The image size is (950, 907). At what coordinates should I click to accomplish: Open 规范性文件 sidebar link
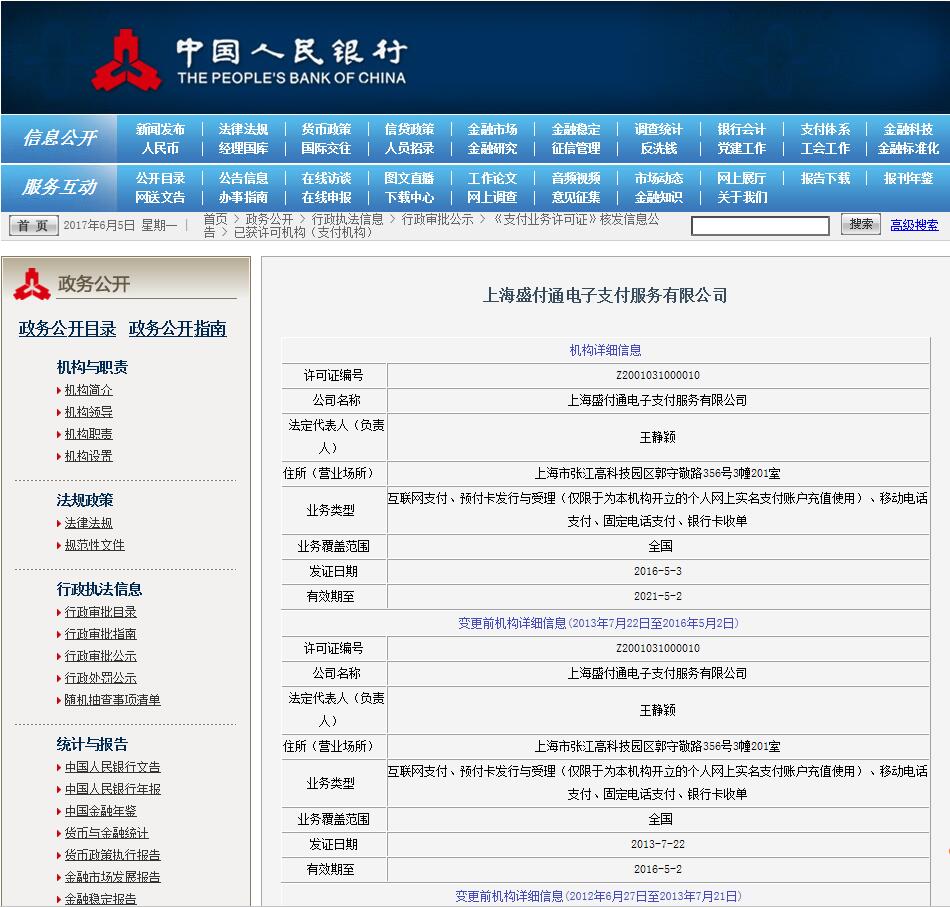[95, 545]
